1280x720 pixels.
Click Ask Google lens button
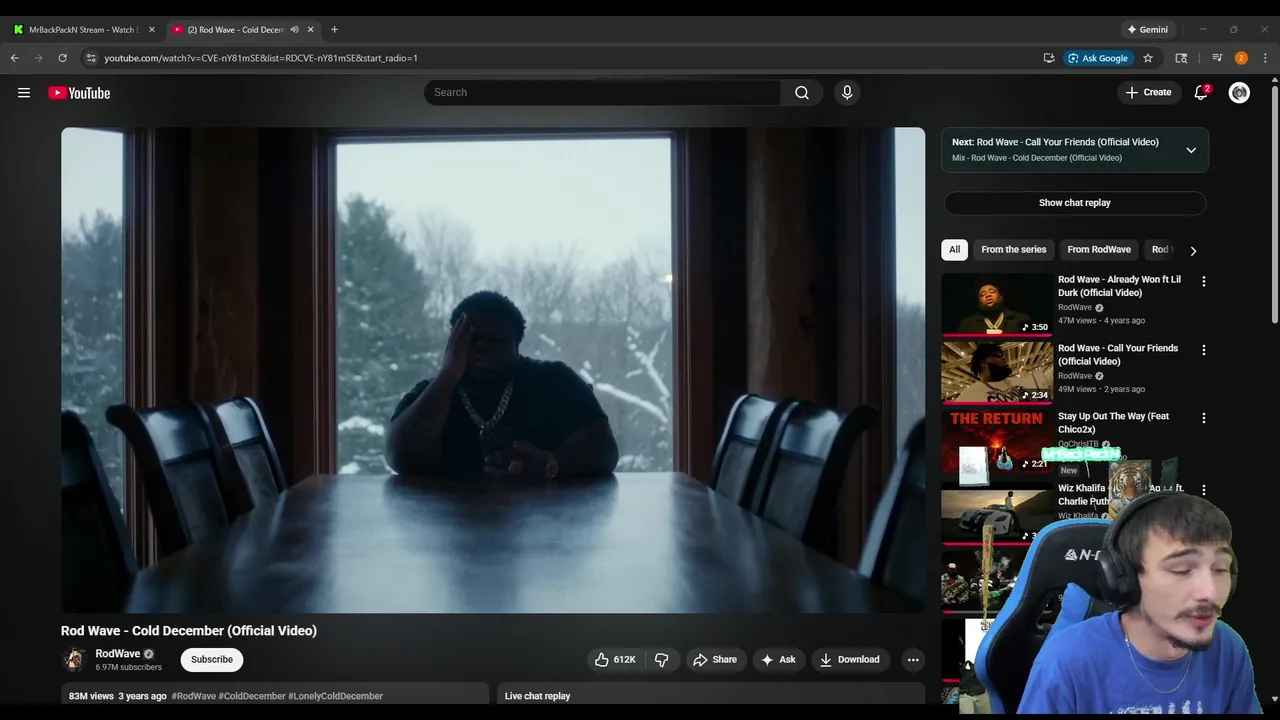tap(1098, 58)
